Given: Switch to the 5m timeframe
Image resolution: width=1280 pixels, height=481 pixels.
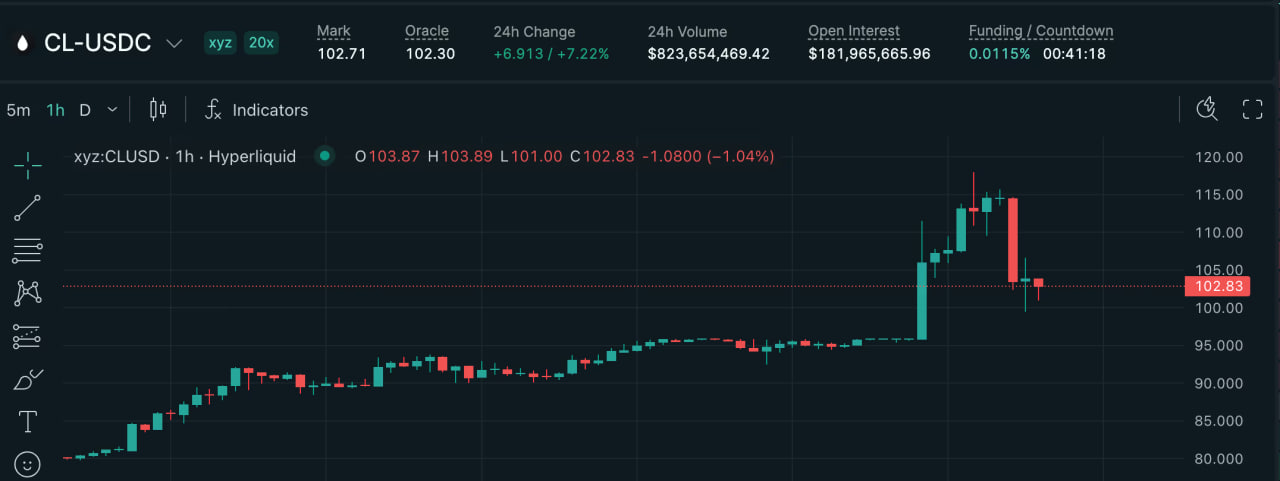Looking at the screenshot, I should pyautogui.click(x=18, y=110).
